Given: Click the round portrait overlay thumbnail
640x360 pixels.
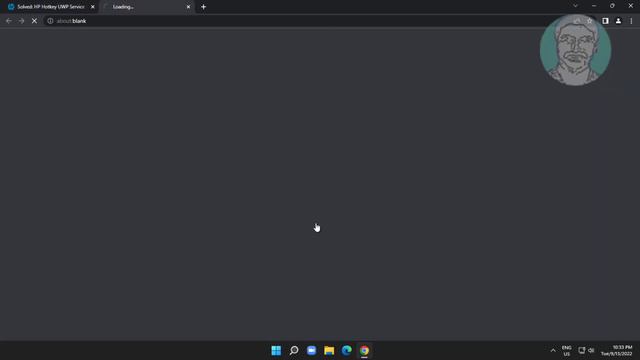Looking at the screenshot, I should tap(575, 50).
